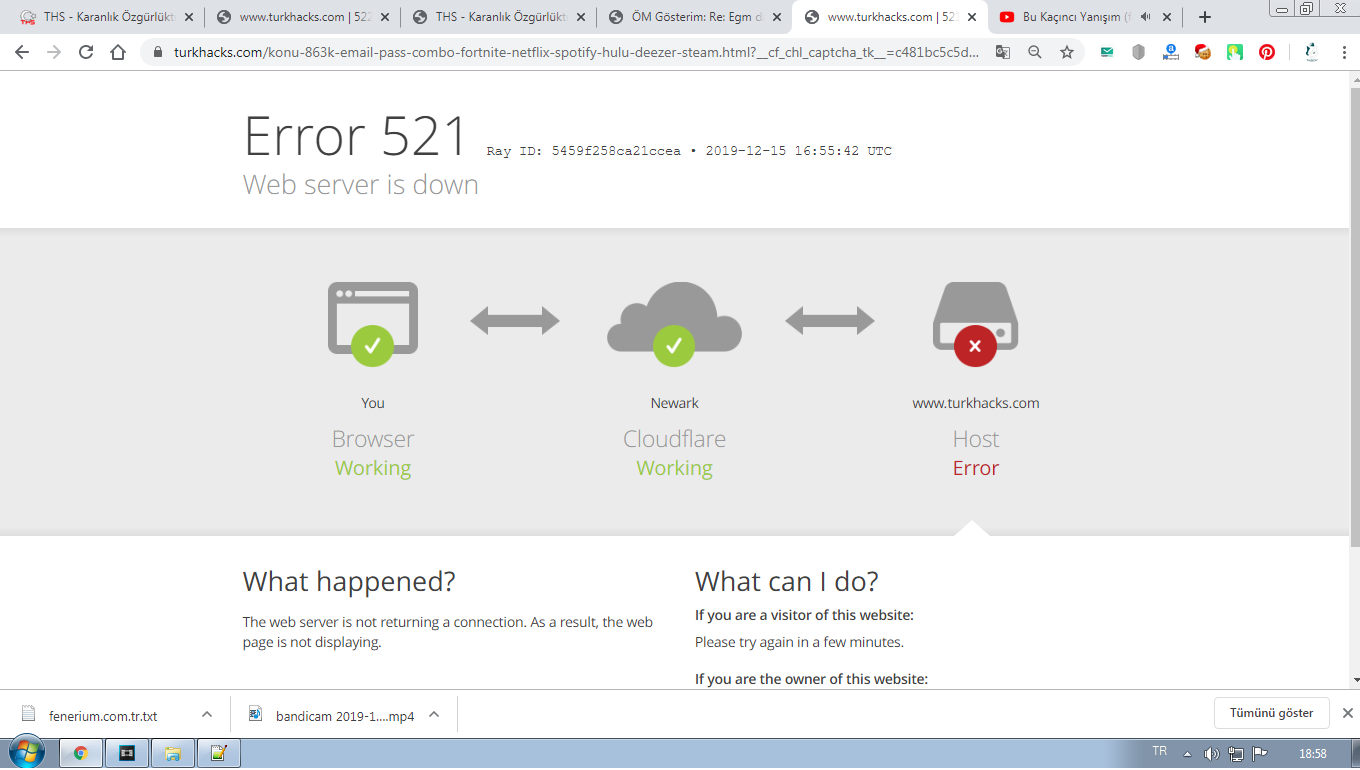Mute the YouTube tab via speaker icon

point(1145,17)
